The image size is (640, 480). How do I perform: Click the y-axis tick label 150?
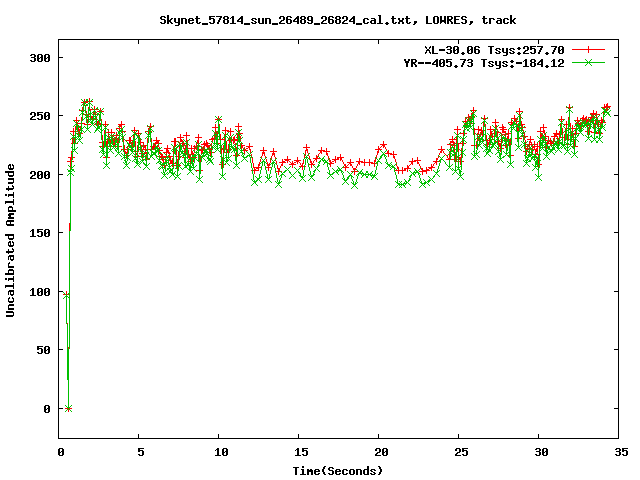coord(40,233)
